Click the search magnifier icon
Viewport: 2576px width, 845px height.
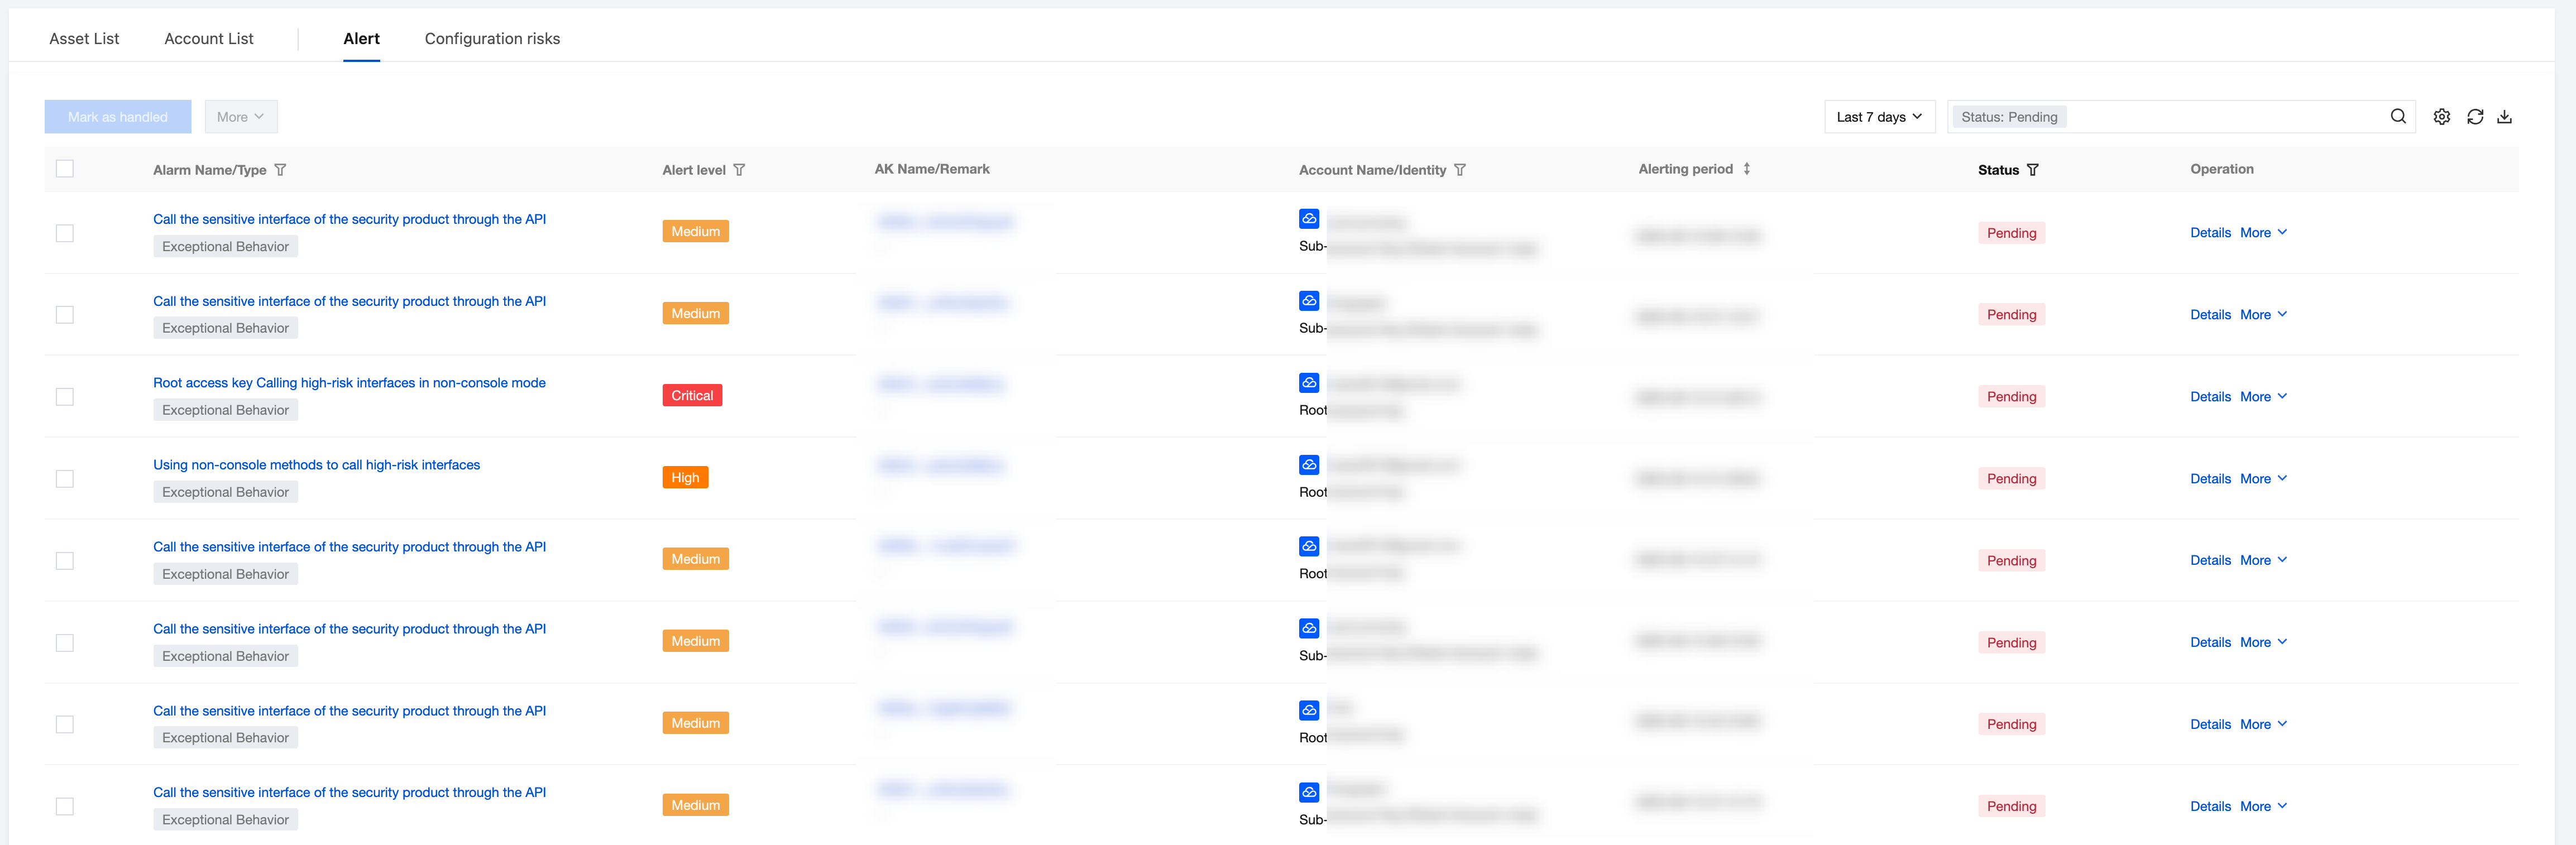click(2397, 116)
